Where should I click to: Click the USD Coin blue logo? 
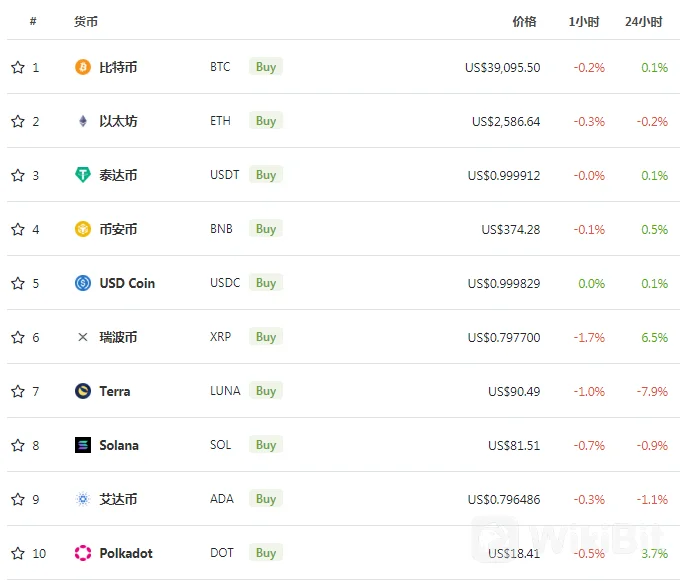point(83,283)
